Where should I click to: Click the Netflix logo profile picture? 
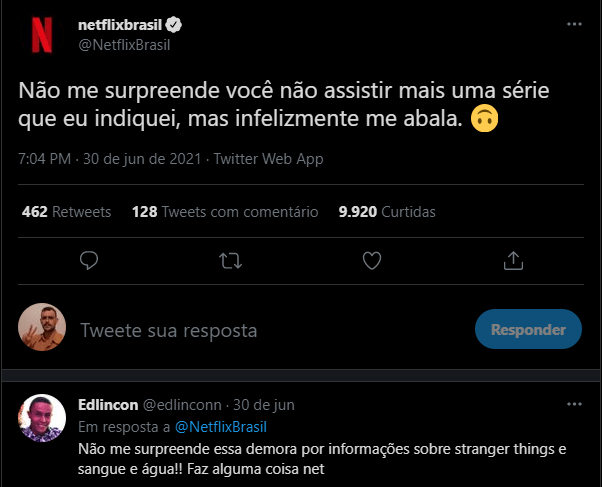click(43, 33)
